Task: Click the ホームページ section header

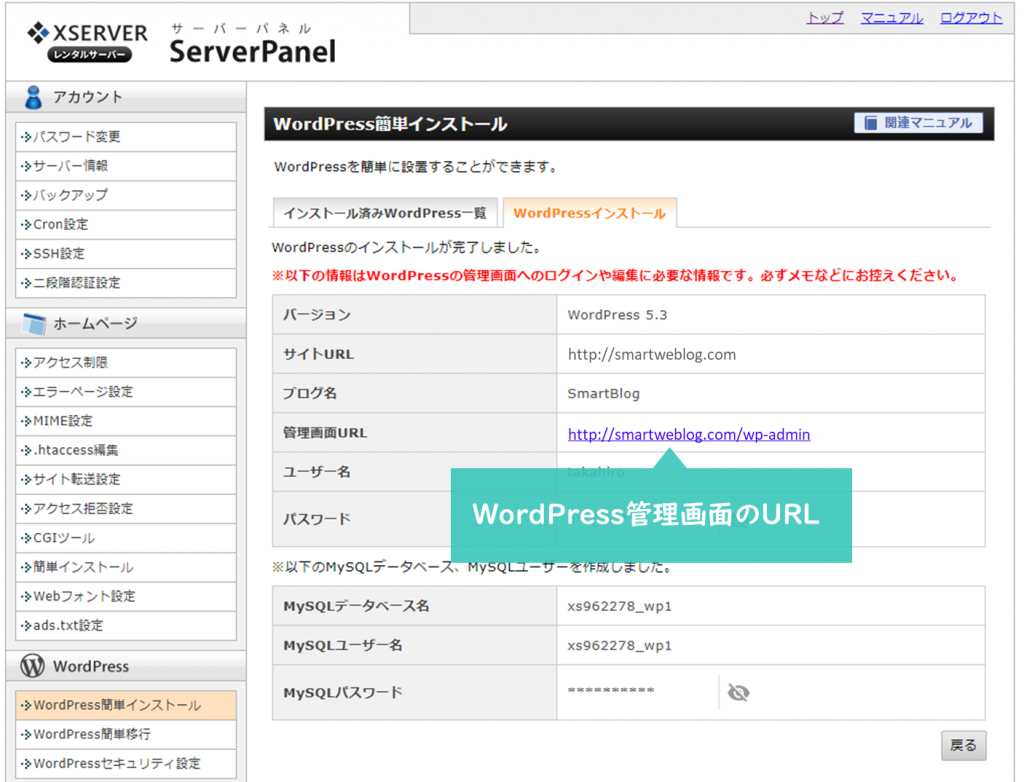Action: [x=126, y=323]
